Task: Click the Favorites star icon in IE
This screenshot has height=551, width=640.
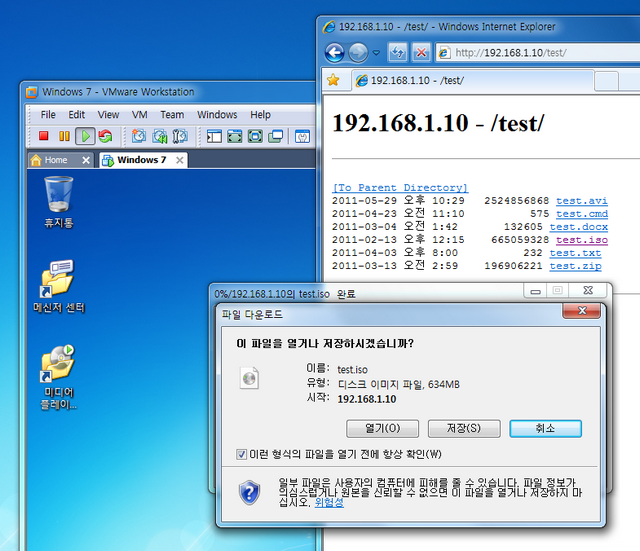Action: pyautogui.click(x=333, y=80)
